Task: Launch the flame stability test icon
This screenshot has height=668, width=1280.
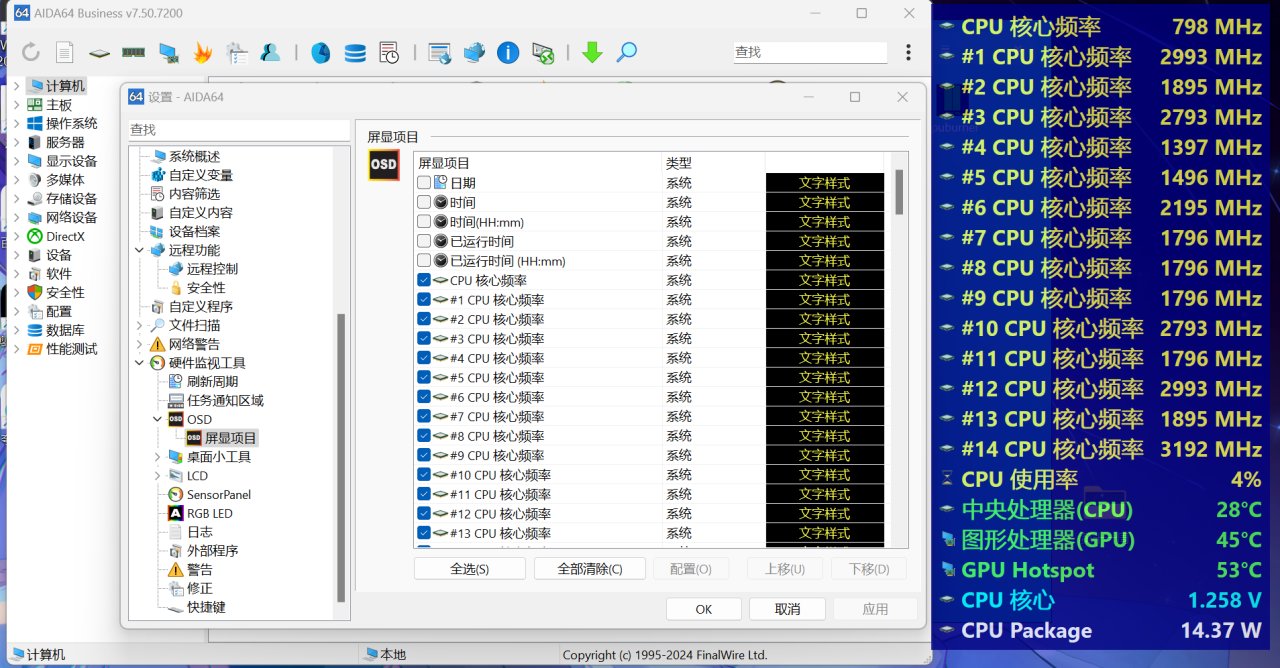Action: click(202, 52)
